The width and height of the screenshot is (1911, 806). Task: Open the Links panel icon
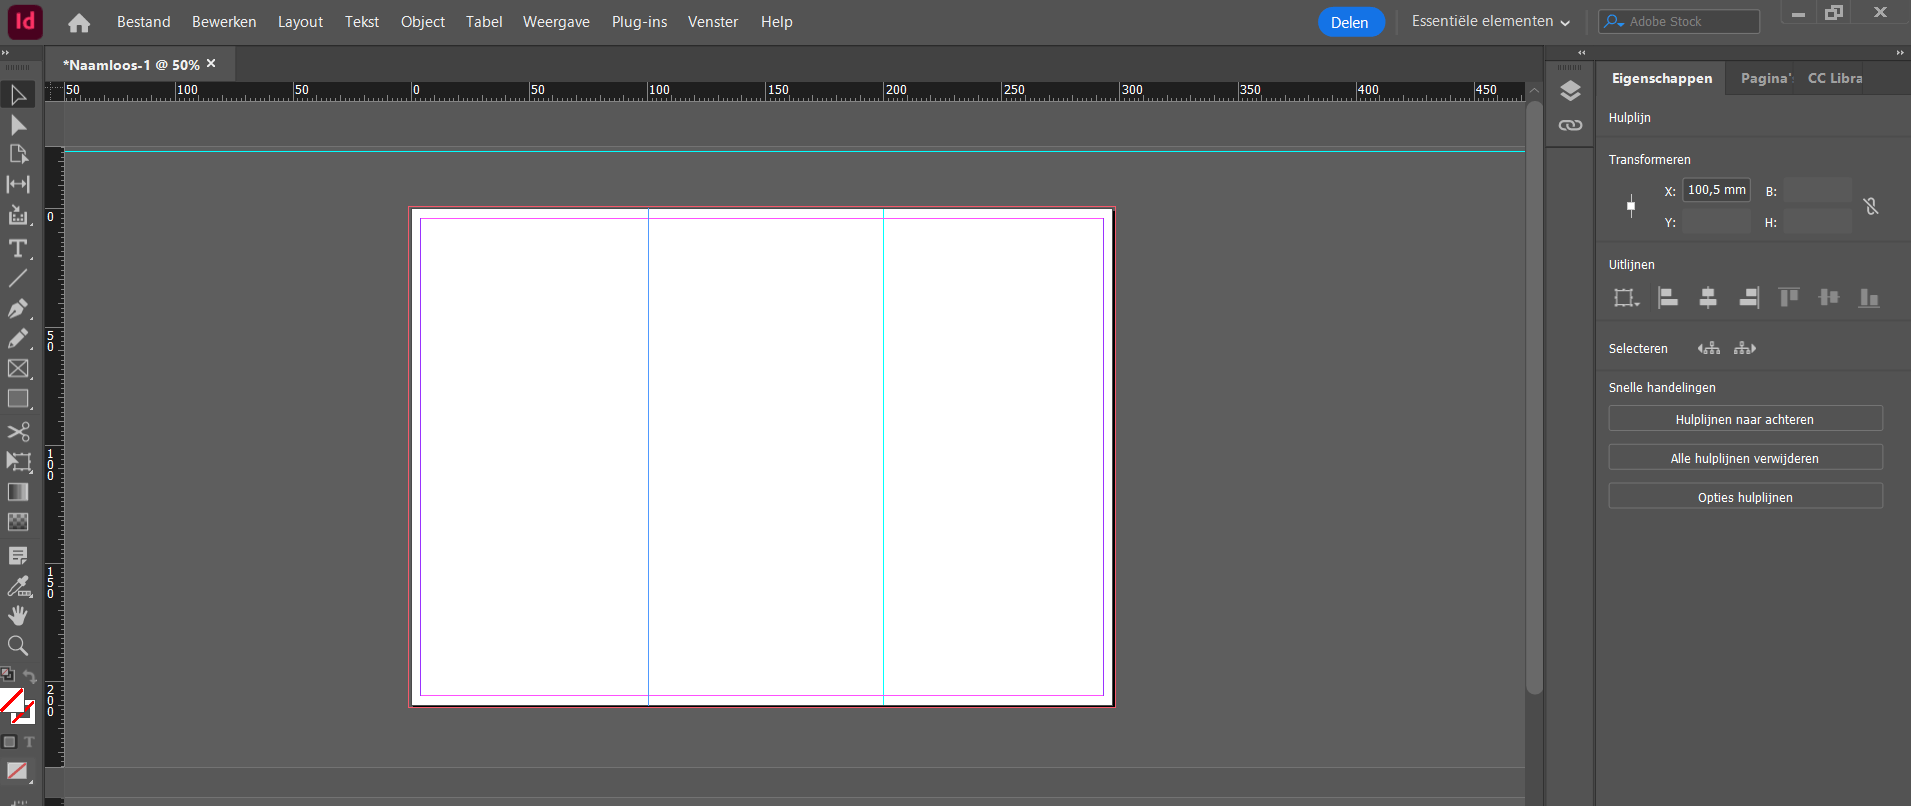click(1570, 125)
